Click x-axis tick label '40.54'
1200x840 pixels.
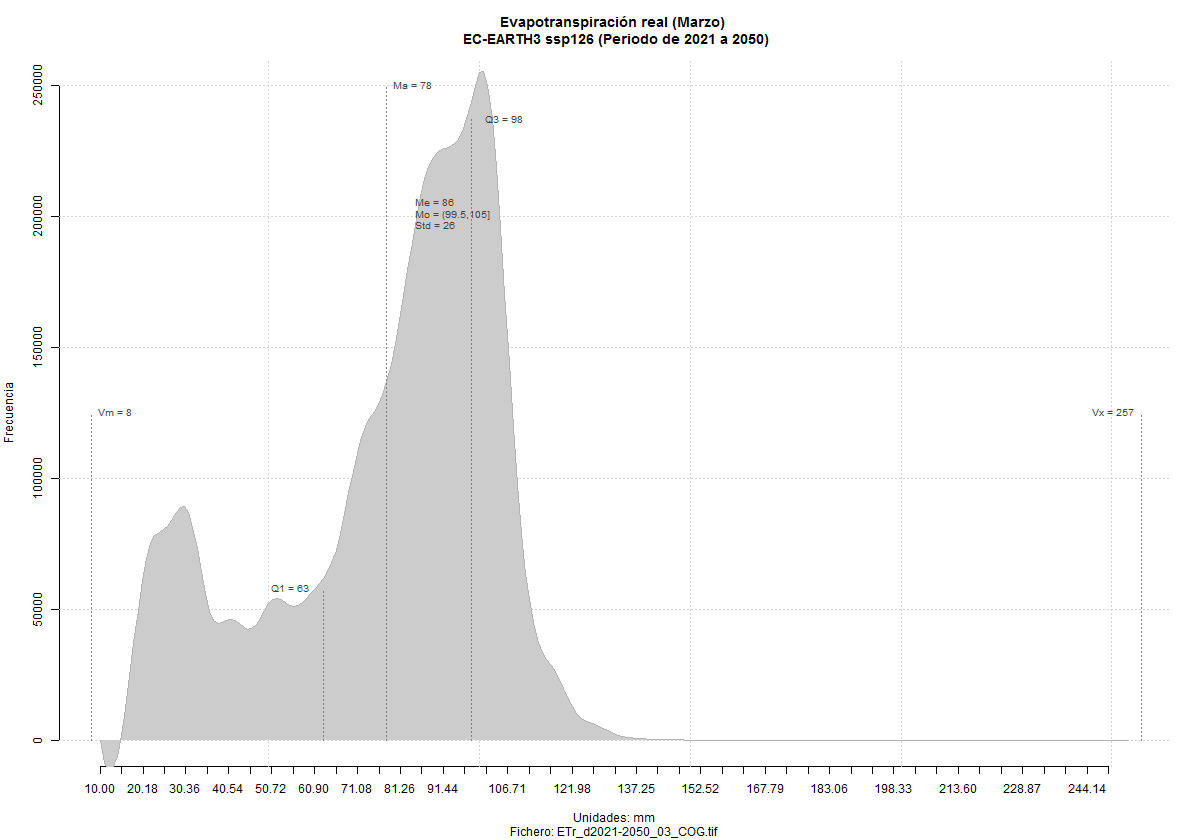[x=227, y=789]
